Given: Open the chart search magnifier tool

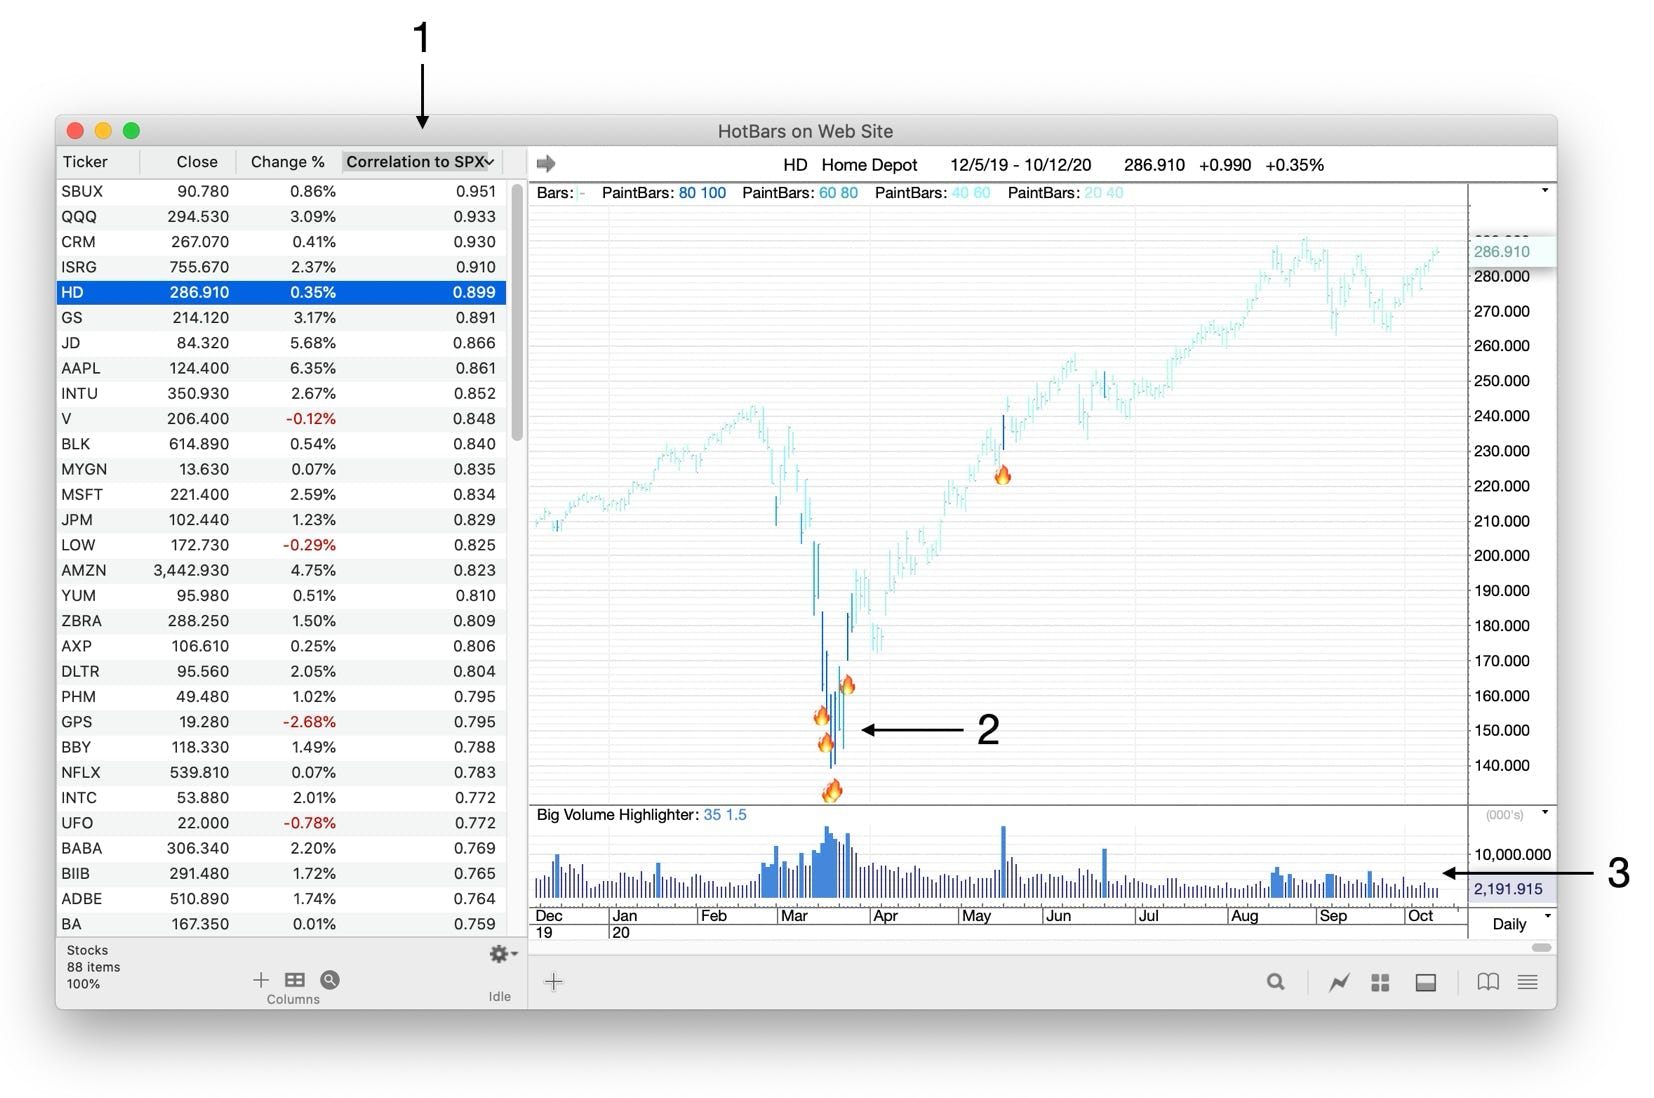Looking at the screenshot, I should (x=1275, y=982).
